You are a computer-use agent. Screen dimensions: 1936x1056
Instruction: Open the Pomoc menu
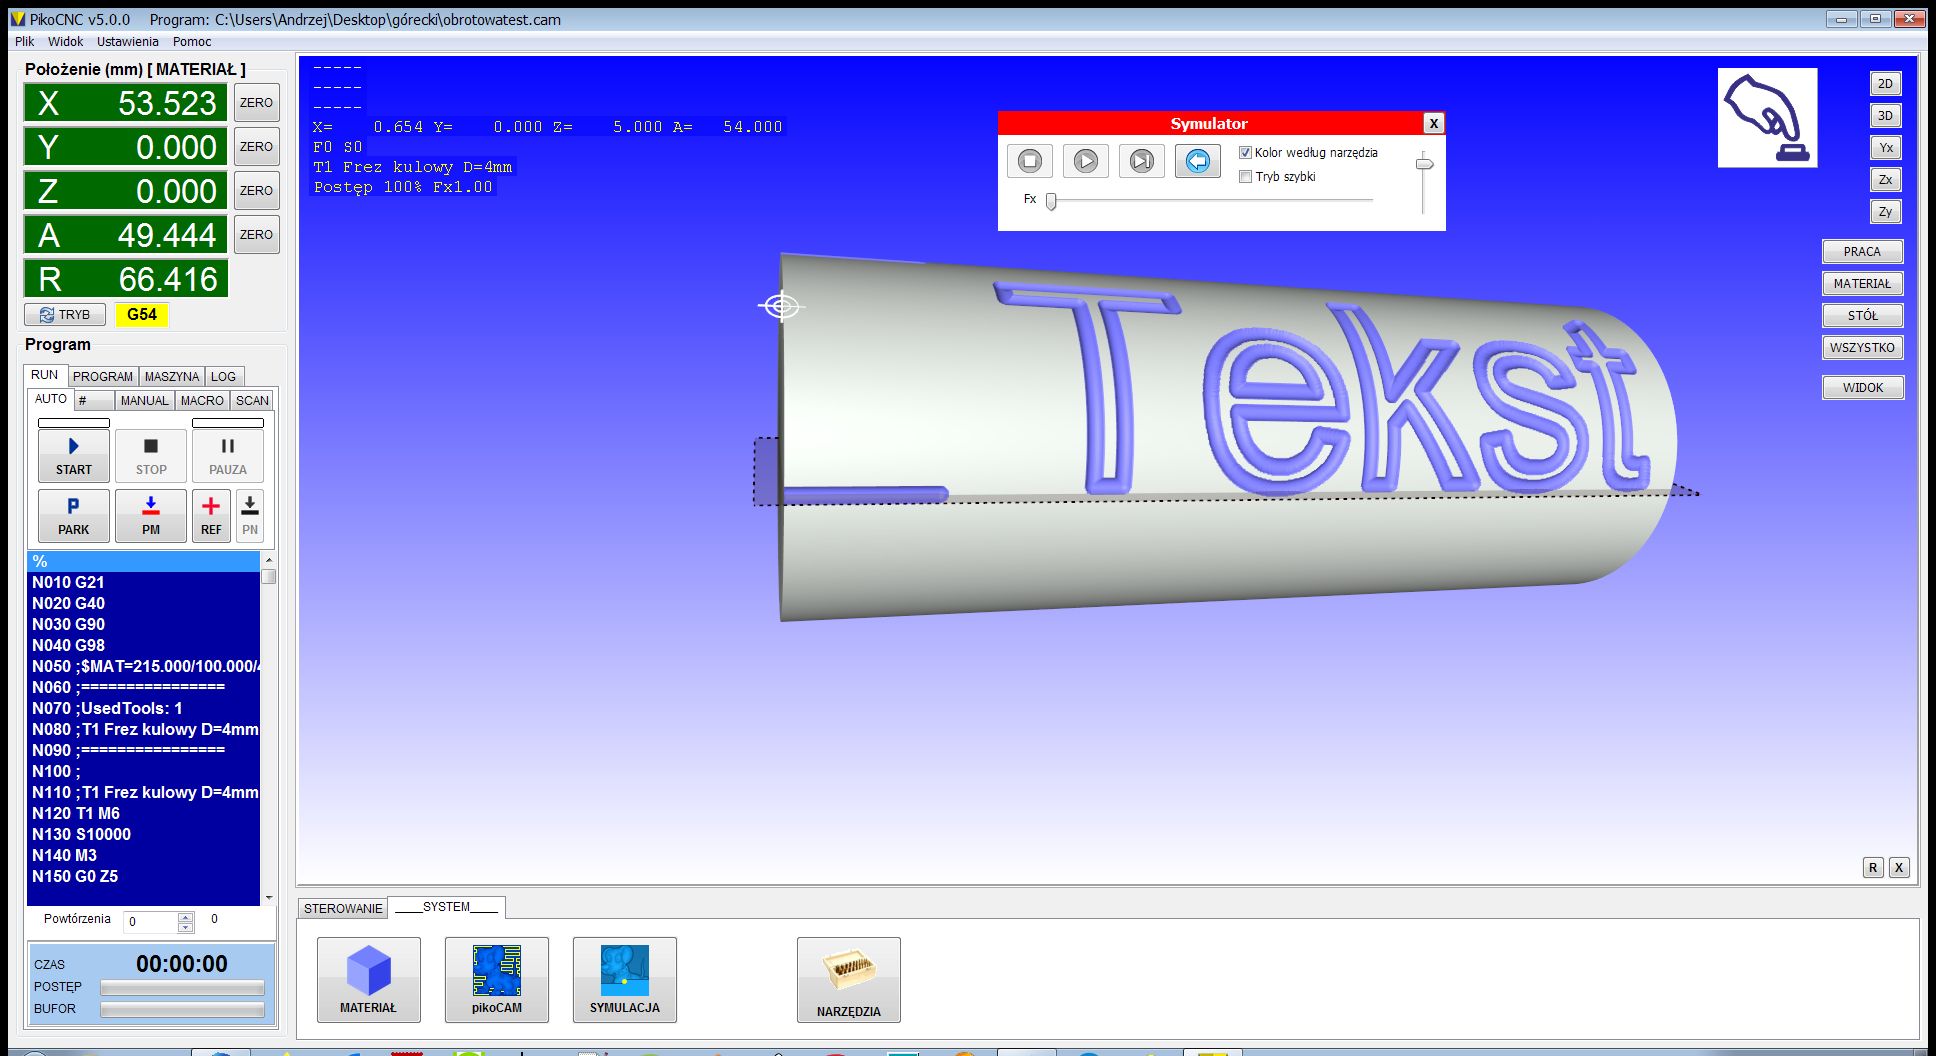pyautogui.click(x=192, y=42)
